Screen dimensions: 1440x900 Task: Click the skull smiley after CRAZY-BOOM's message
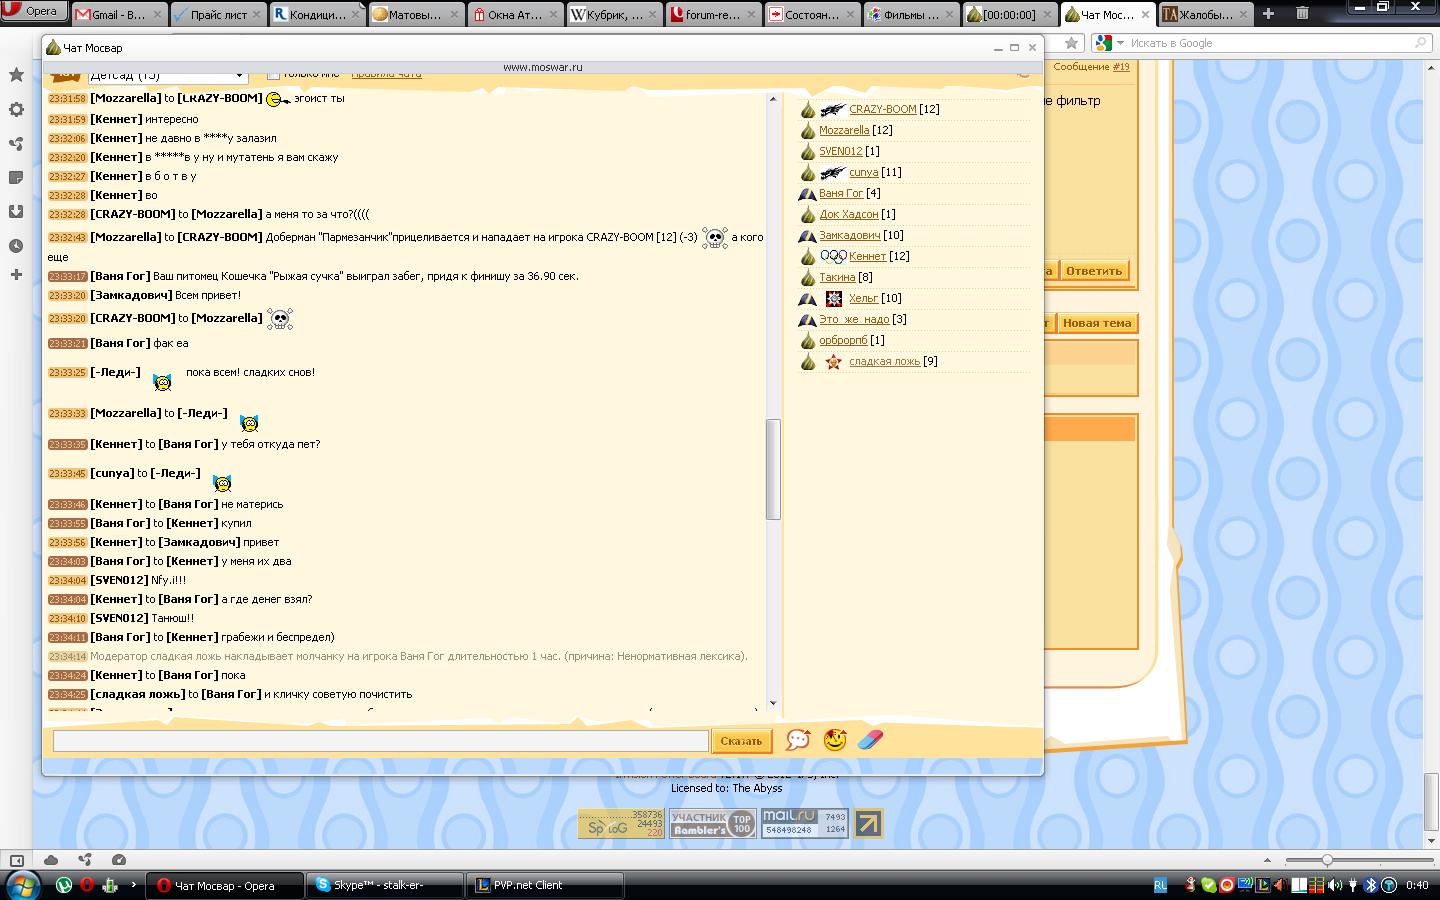(x=280, y=319)
